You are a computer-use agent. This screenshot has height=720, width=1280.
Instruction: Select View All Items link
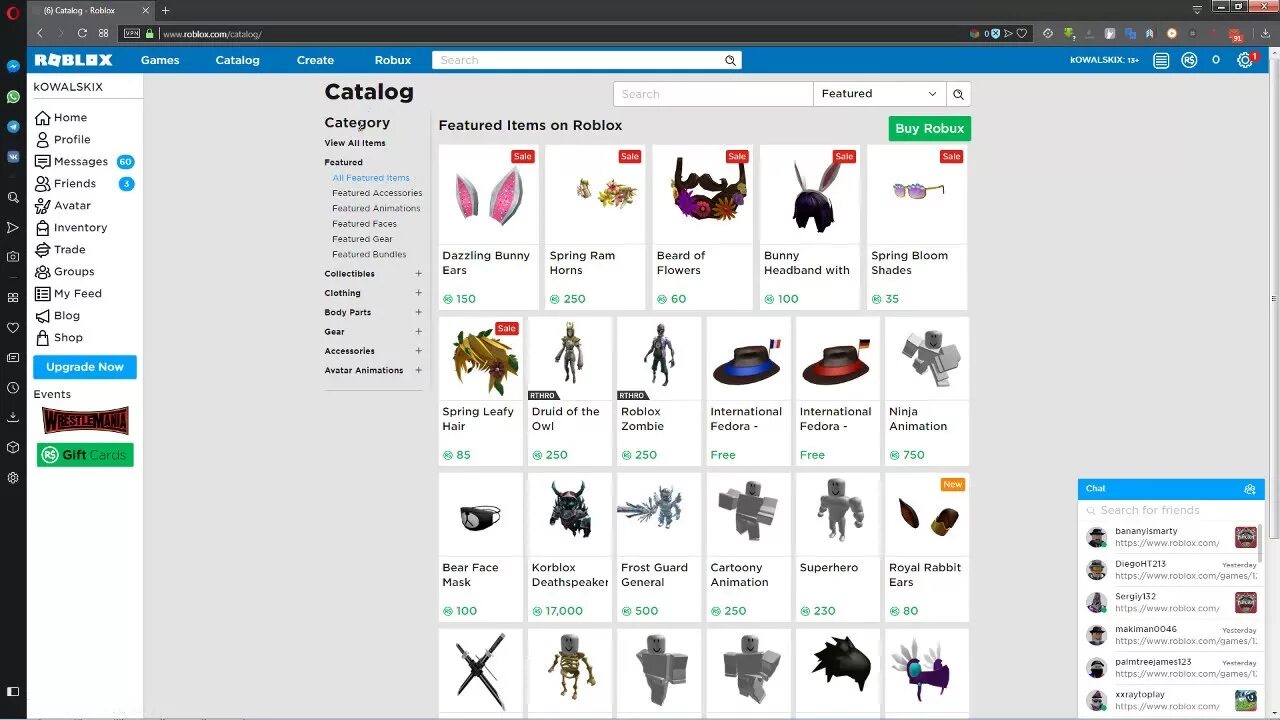pyautogui.click(x=355, y=143)
